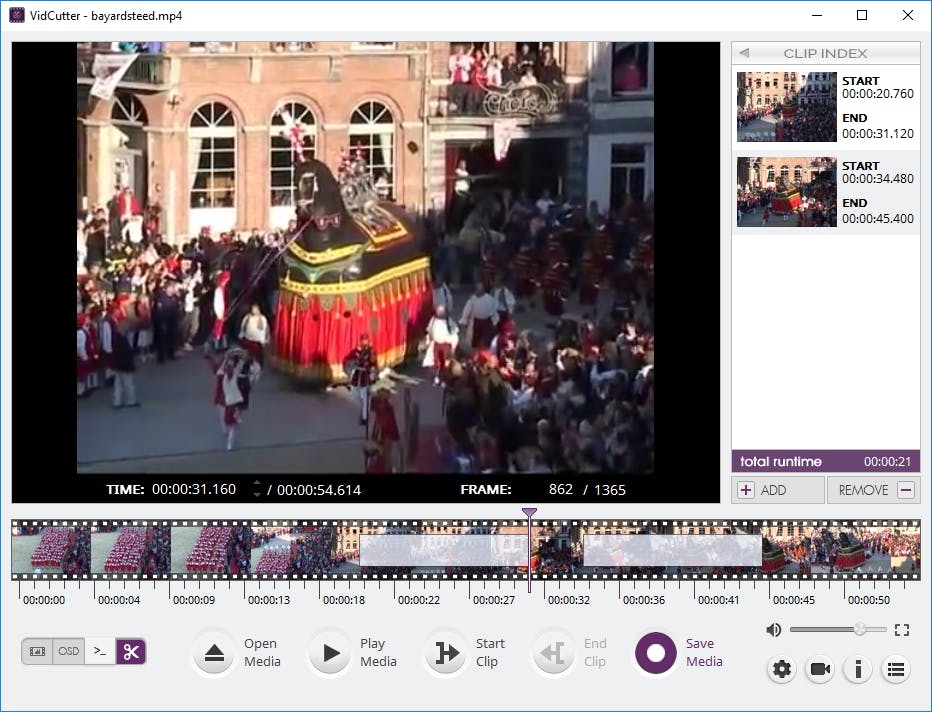932x712 pixels.
Task: Select the clip starting at 00:00:20.760
Action: [826, 107]
